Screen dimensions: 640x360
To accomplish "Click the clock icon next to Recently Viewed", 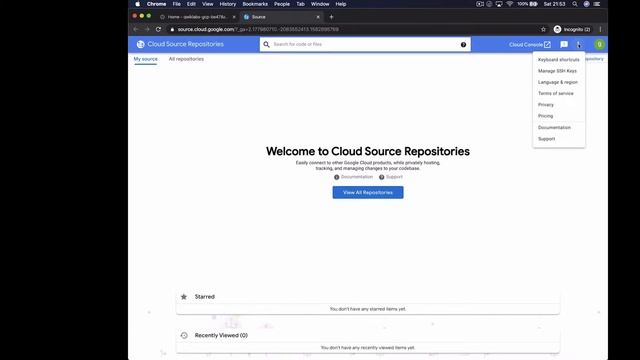I will (x=184, y=335).
